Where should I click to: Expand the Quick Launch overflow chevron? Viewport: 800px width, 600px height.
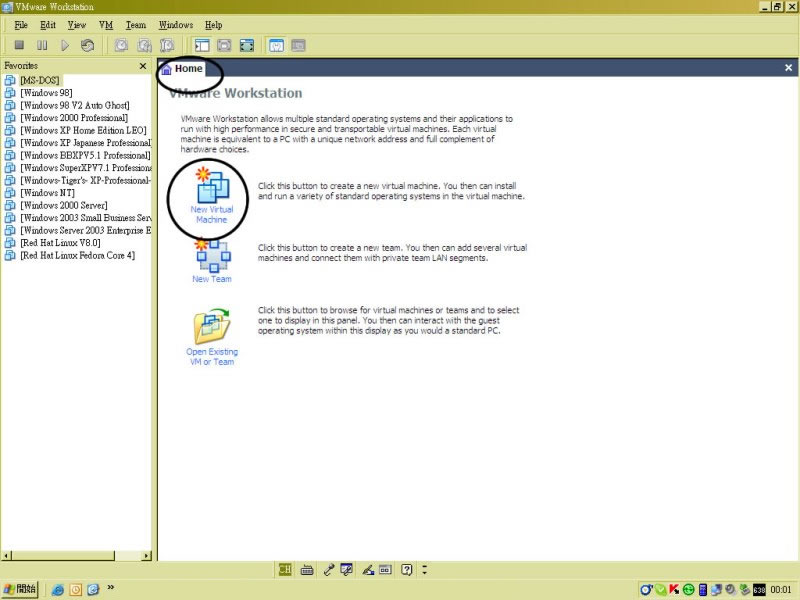pos(111,587)
